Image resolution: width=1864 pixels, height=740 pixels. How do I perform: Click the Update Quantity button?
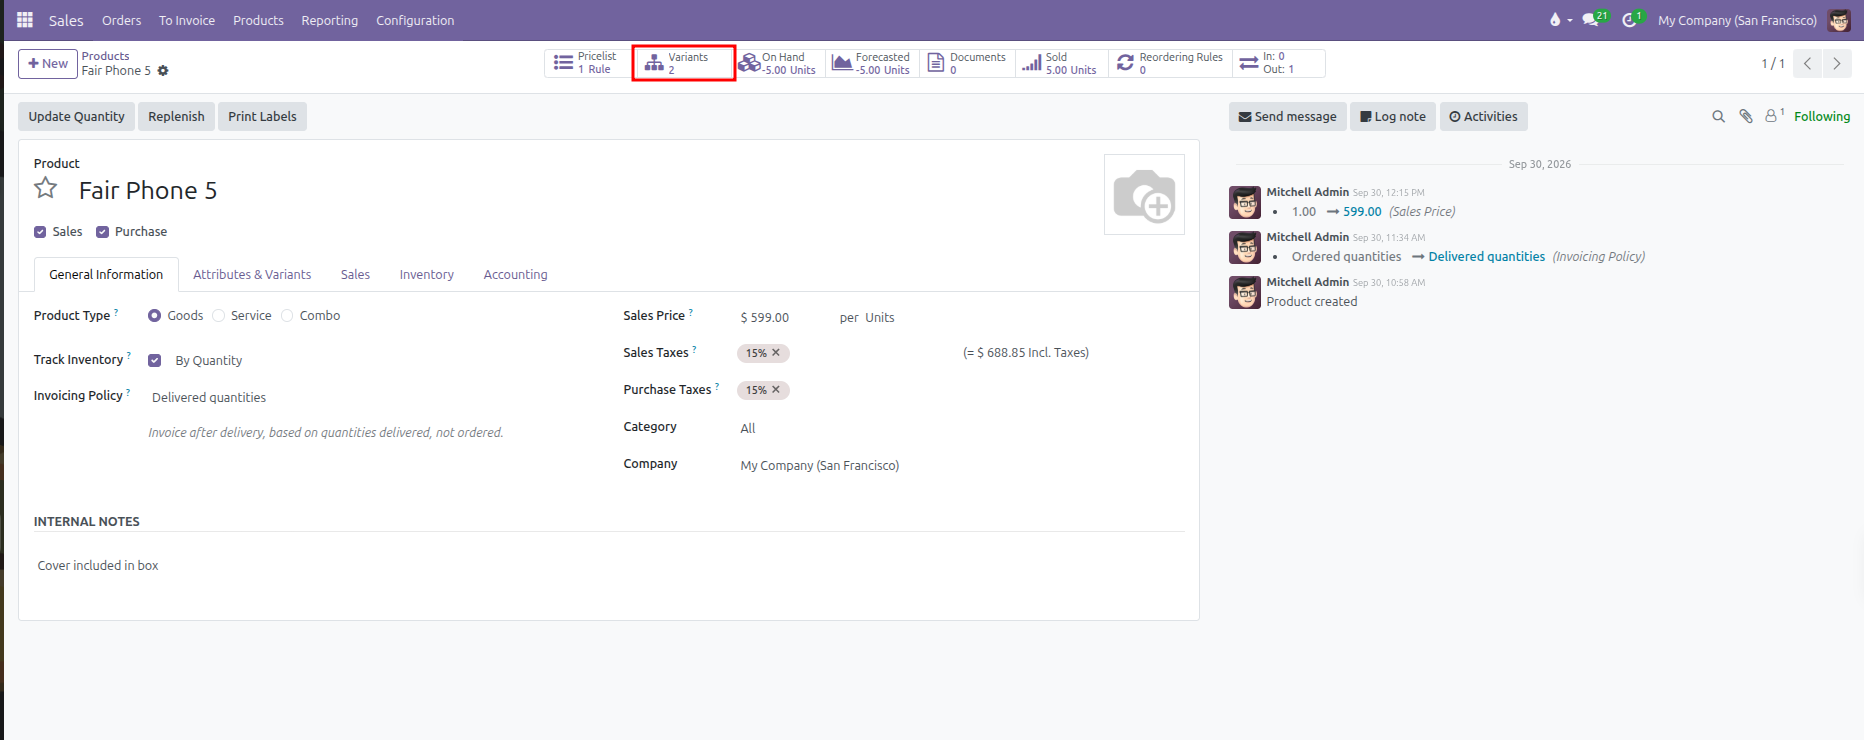[x=76, y=117]
